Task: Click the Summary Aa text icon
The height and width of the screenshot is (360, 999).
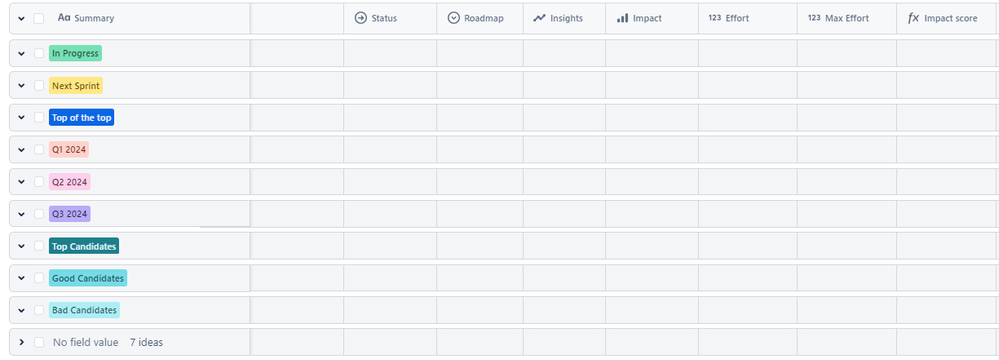Action: (64, 18)
